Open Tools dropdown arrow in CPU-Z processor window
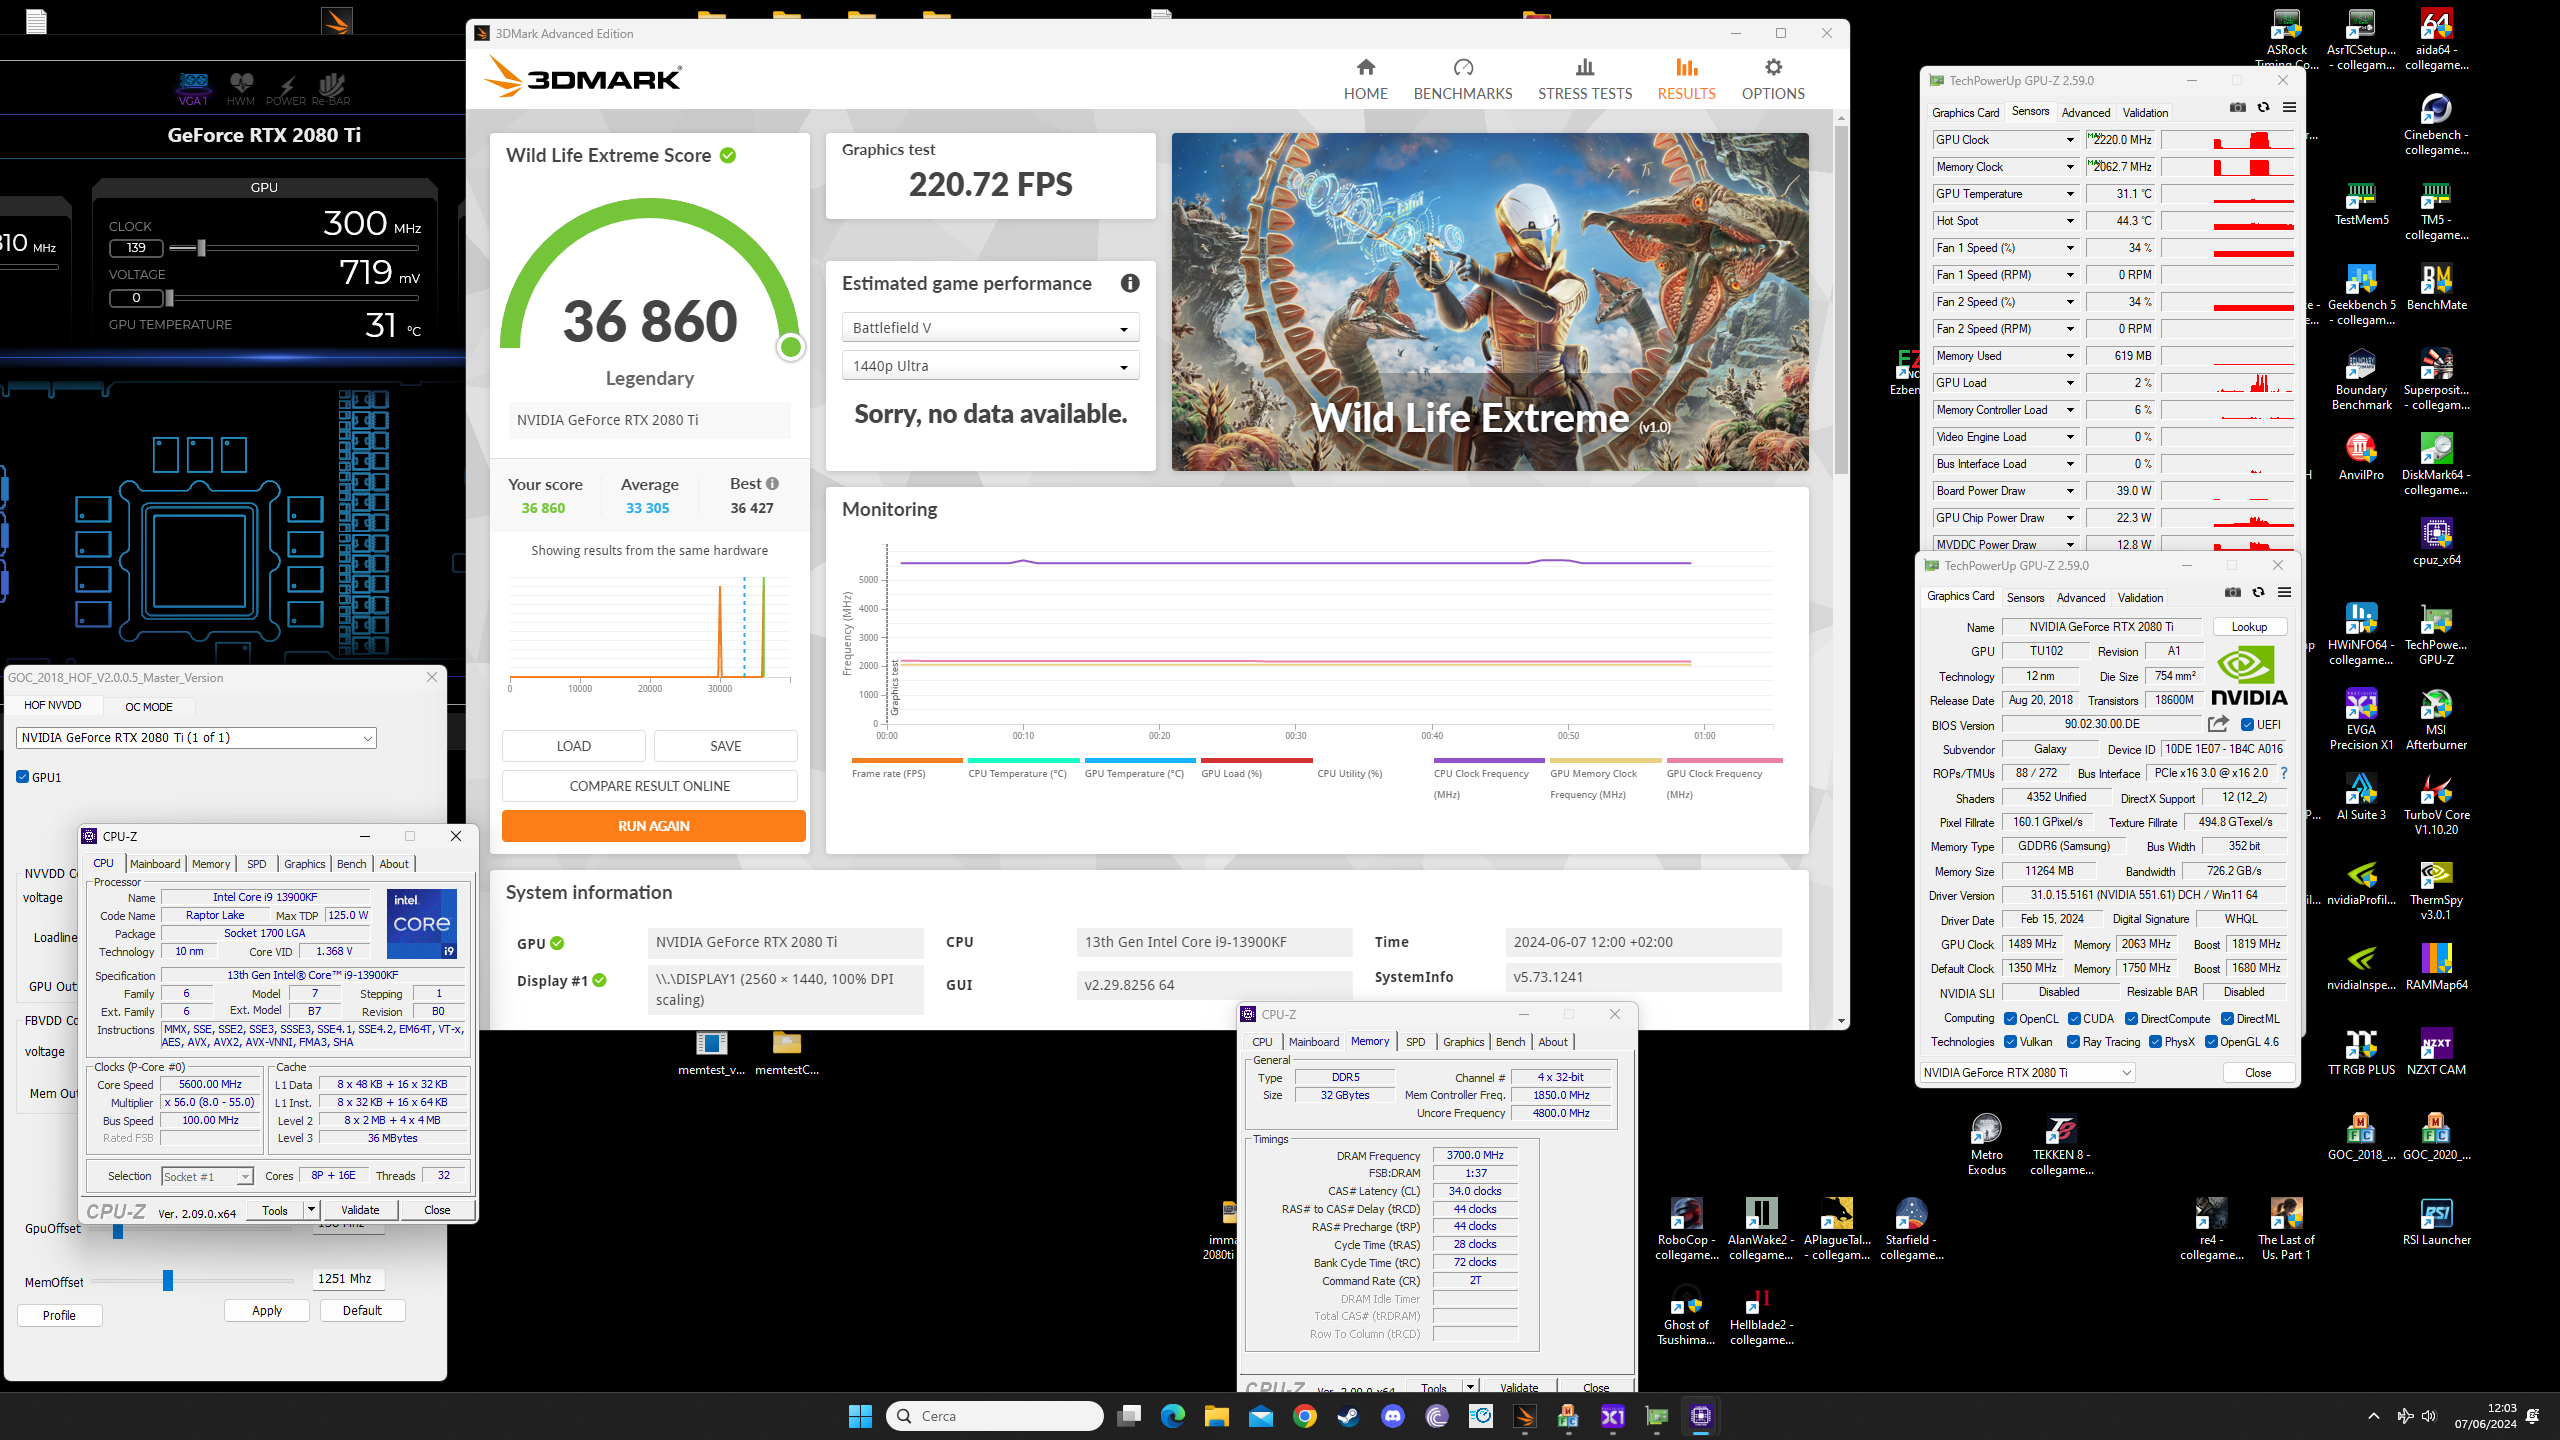Viewport: 2560px width, 1440px height. (311, 1210)
